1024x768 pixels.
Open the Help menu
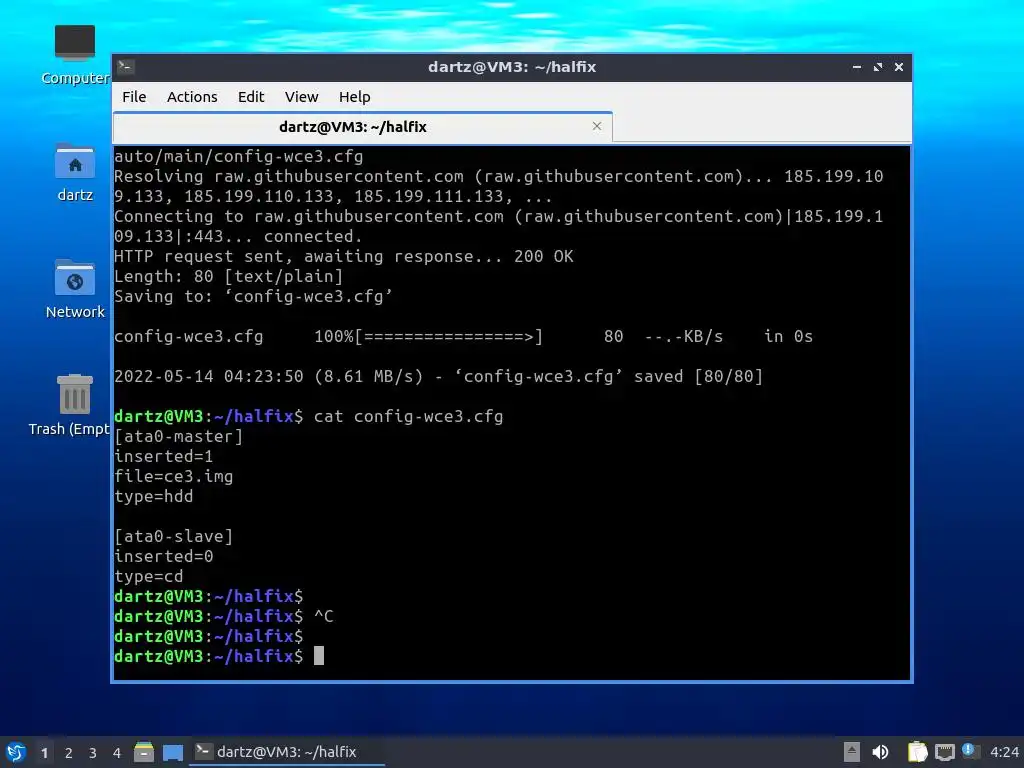(x=355, y=97)
